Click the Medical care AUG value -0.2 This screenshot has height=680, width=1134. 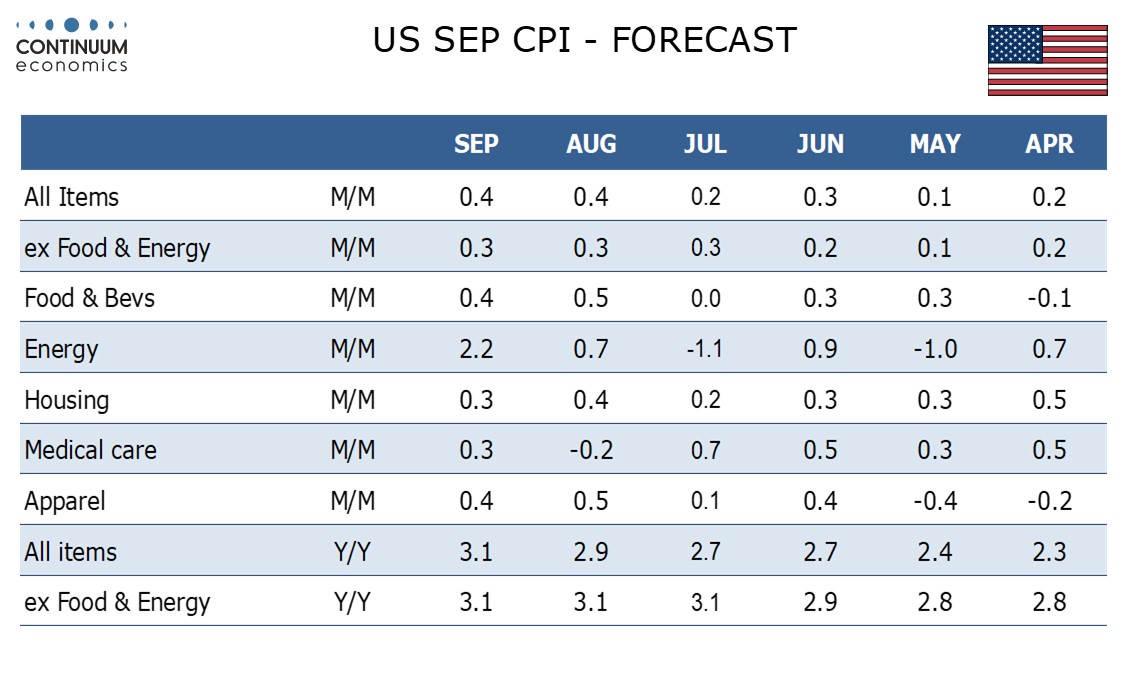point(591,450)
